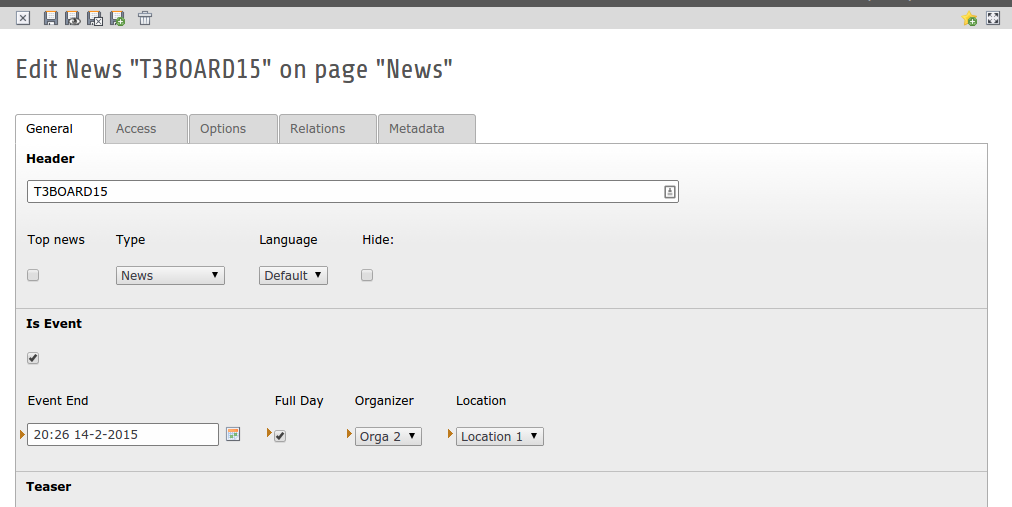Click Save and create new icon
This screenshot has width=1012, height=507.
(117, 18)
